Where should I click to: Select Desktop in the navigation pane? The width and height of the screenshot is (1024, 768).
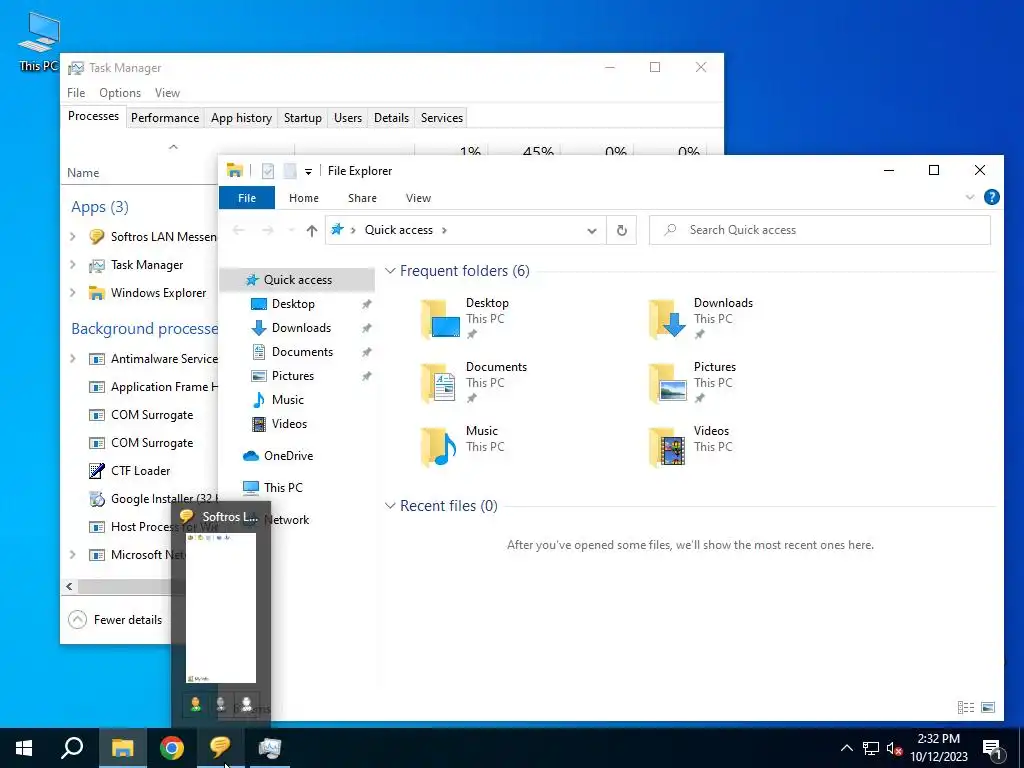[293, 304]
